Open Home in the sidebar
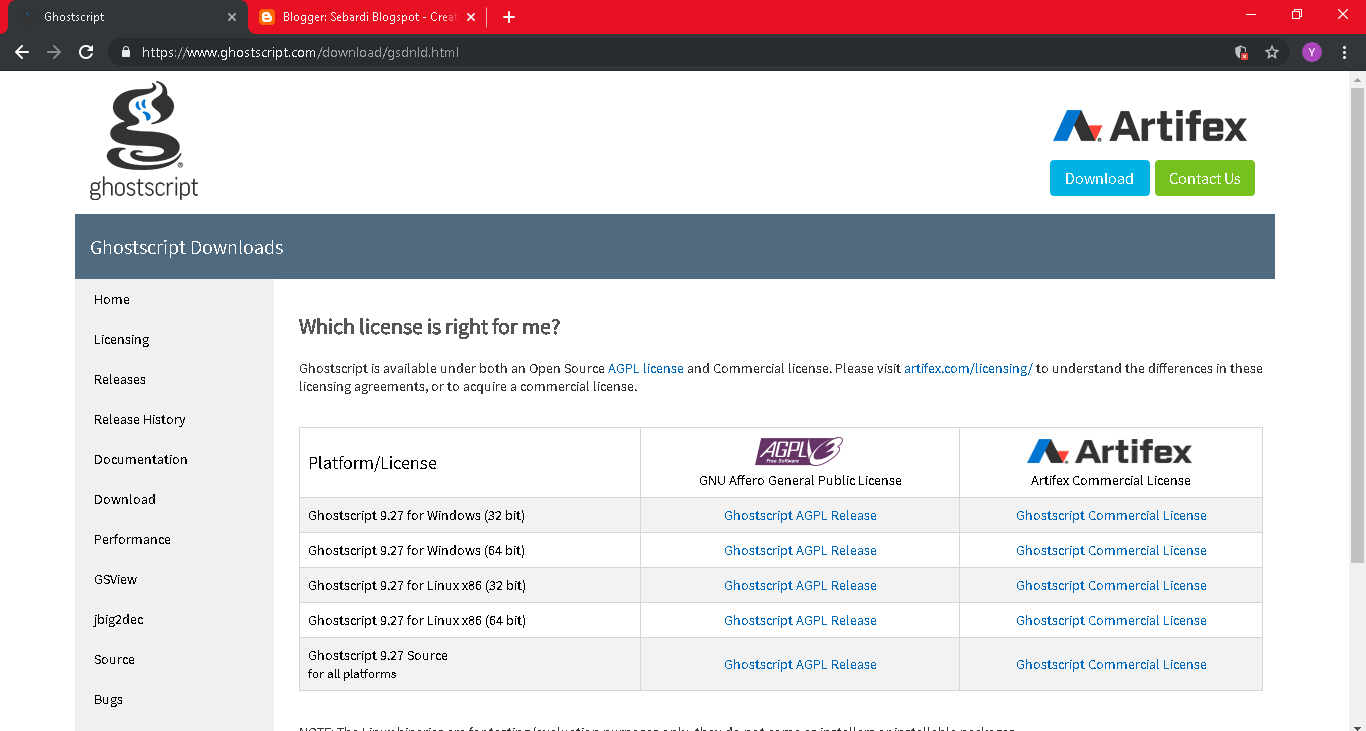1366x731 pixels. (112, 299)
